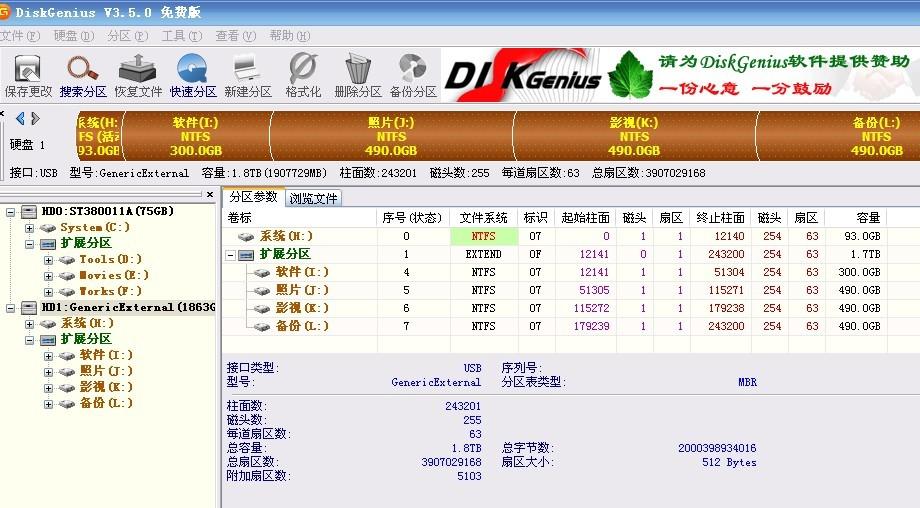Screen dimensions: 920x508
Task: Expand 照片(J:) node in tree
Action: (48, 372)
